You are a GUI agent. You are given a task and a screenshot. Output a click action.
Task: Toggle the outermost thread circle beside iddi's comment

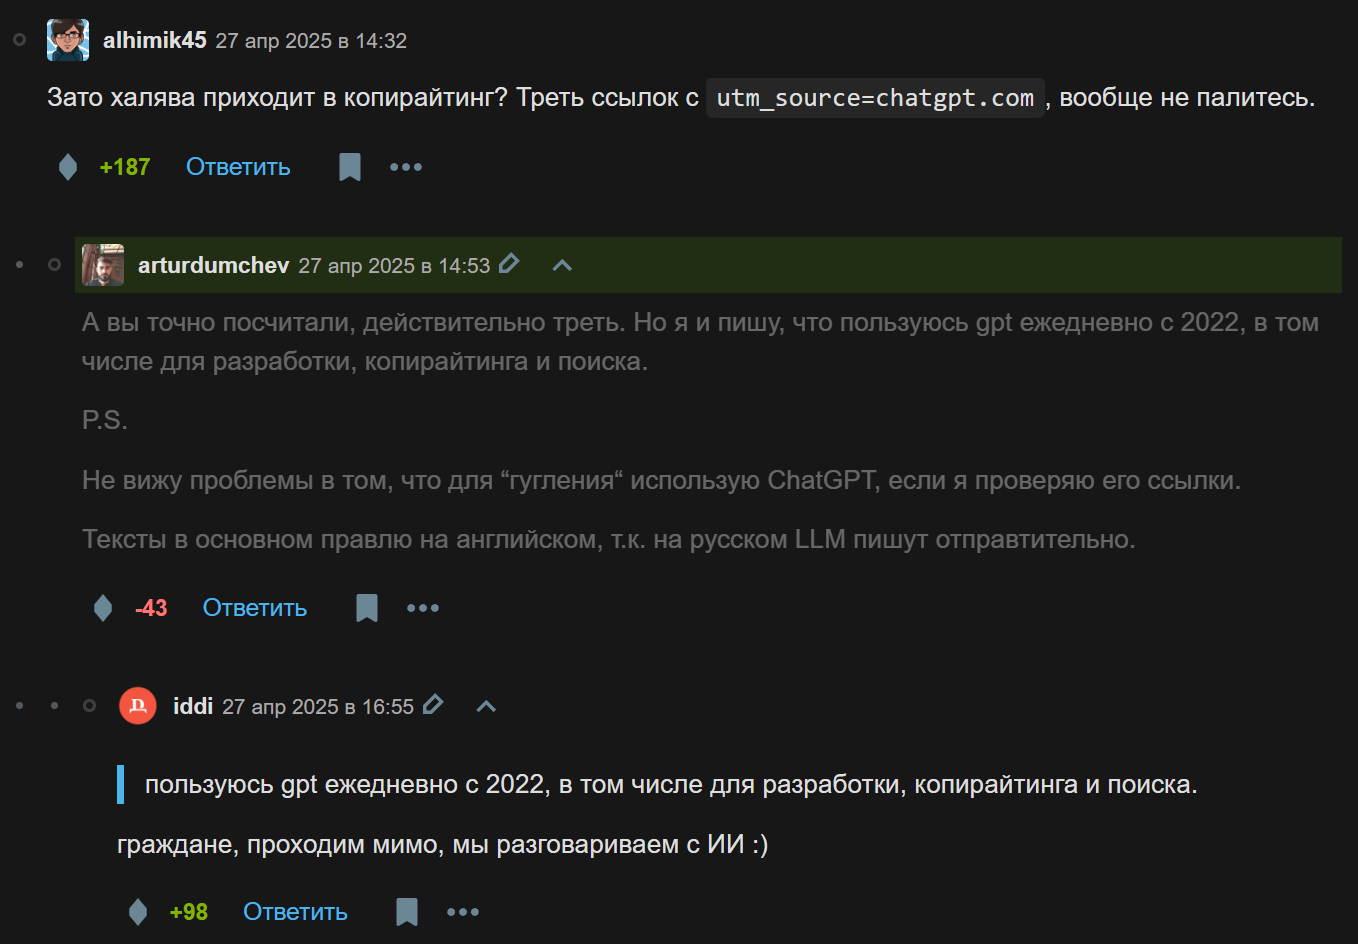coord(19,705)
